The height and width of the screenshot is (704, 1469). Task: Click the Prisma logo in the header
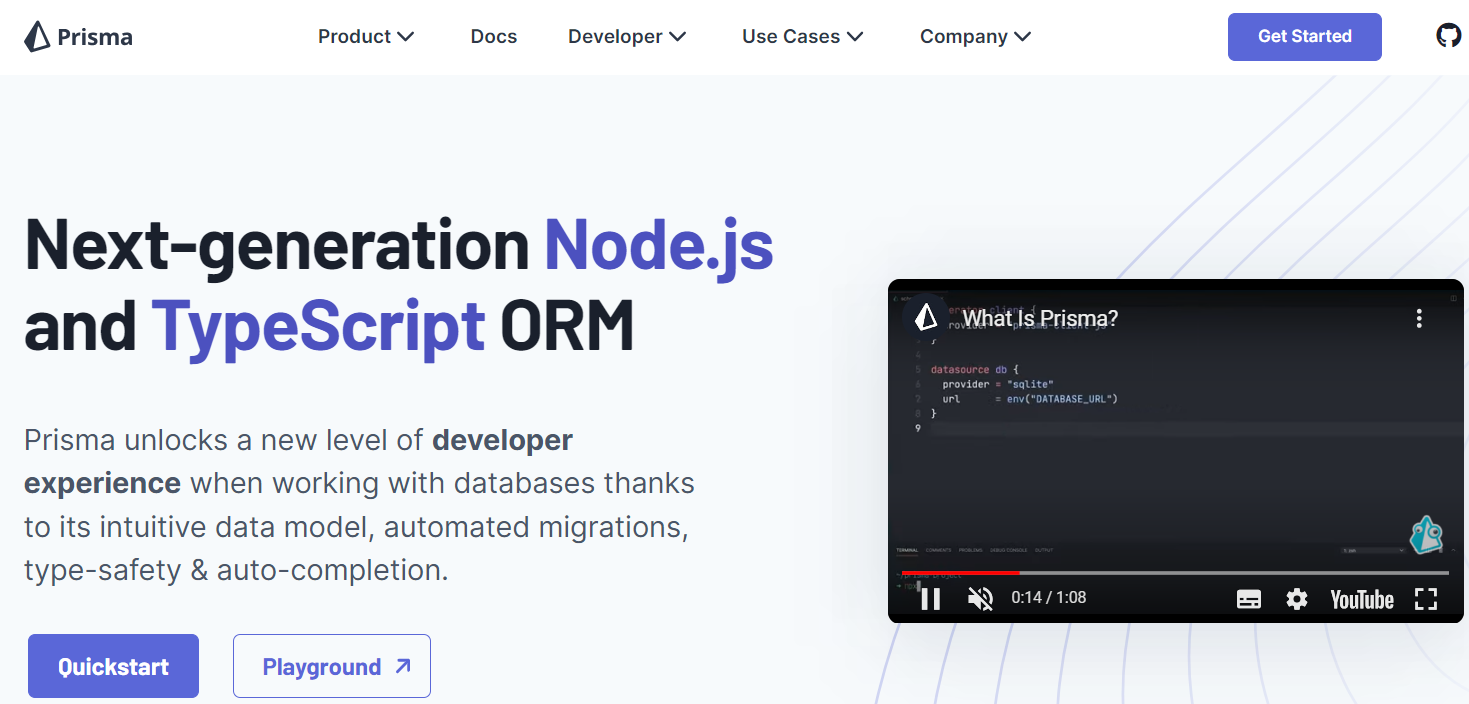[x=78, y=37]
